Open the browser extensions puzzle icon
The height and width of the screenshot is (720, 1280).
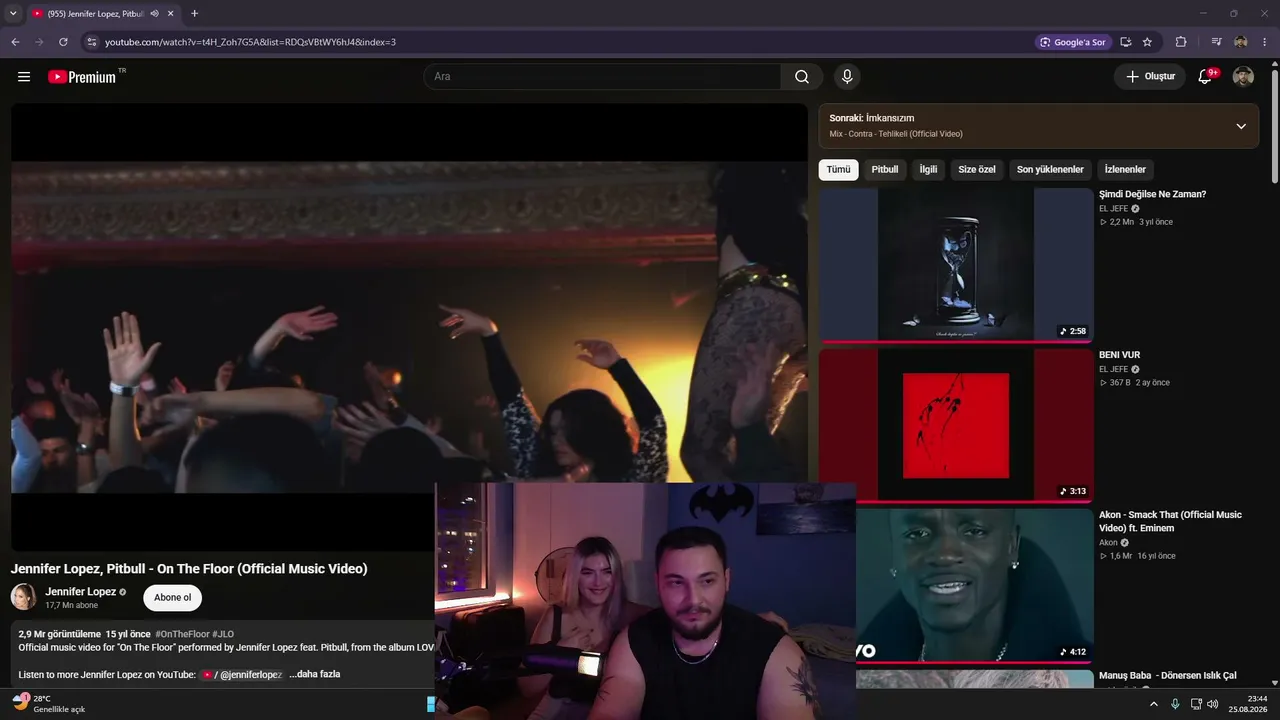click(x=1181, y=42)
